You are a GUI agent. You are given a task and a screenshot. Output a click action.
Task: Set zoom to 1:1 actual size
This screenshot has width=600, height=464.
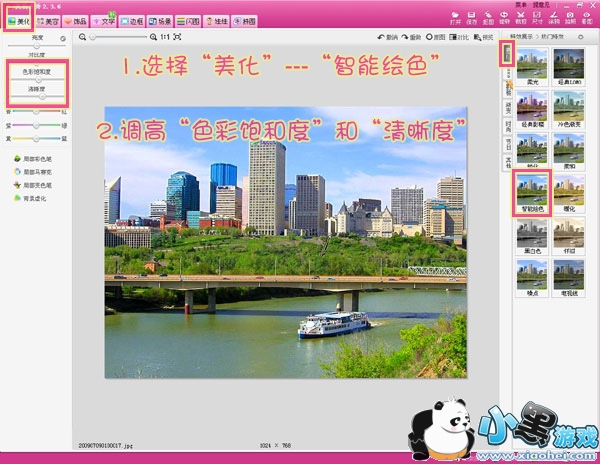pyautogui.click(x=165, y=37)
